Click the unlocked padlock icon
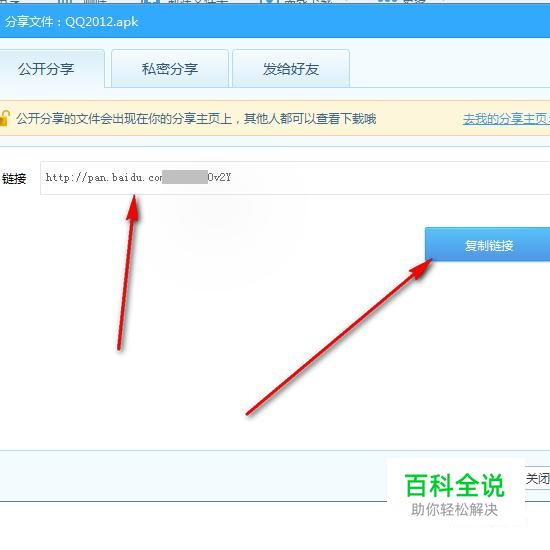The image size is (550, 550). click(x=4, y=118)
